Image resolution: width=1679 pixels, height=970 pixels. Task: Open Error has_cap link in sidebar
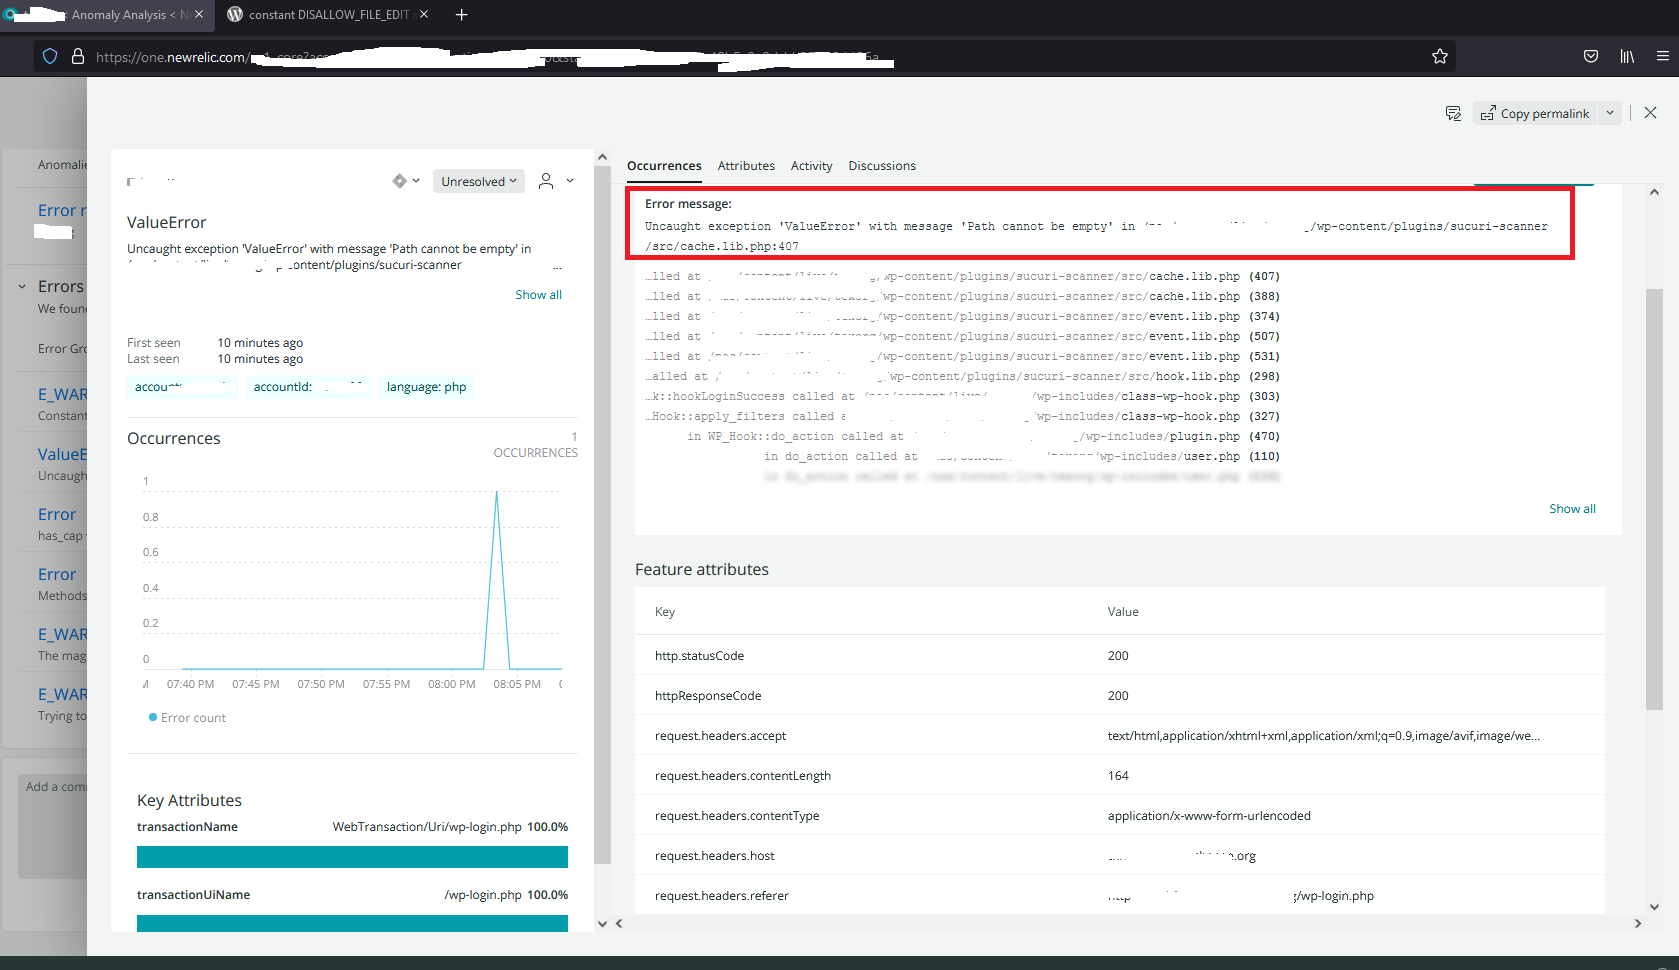(57, 514)
